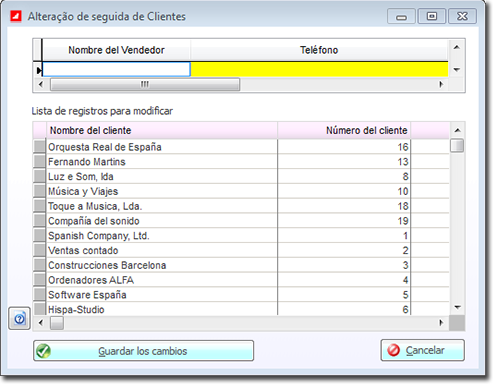Click Fernando Martins client name
The height and width of the screenshot is (389, 496).
tap(87, 162)
